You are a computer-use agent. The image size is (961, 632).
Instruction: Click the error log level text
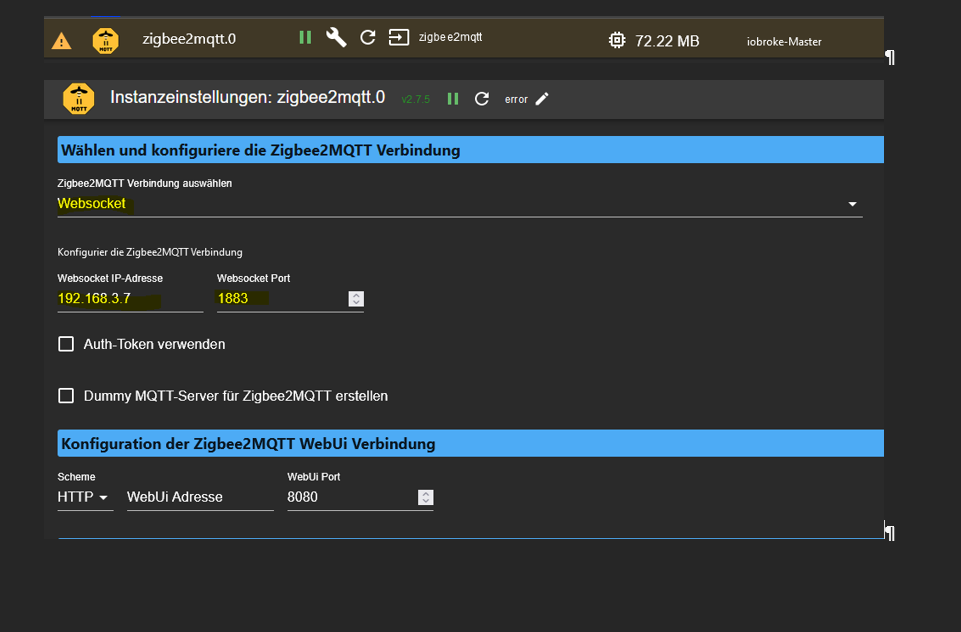coord(516,99)
